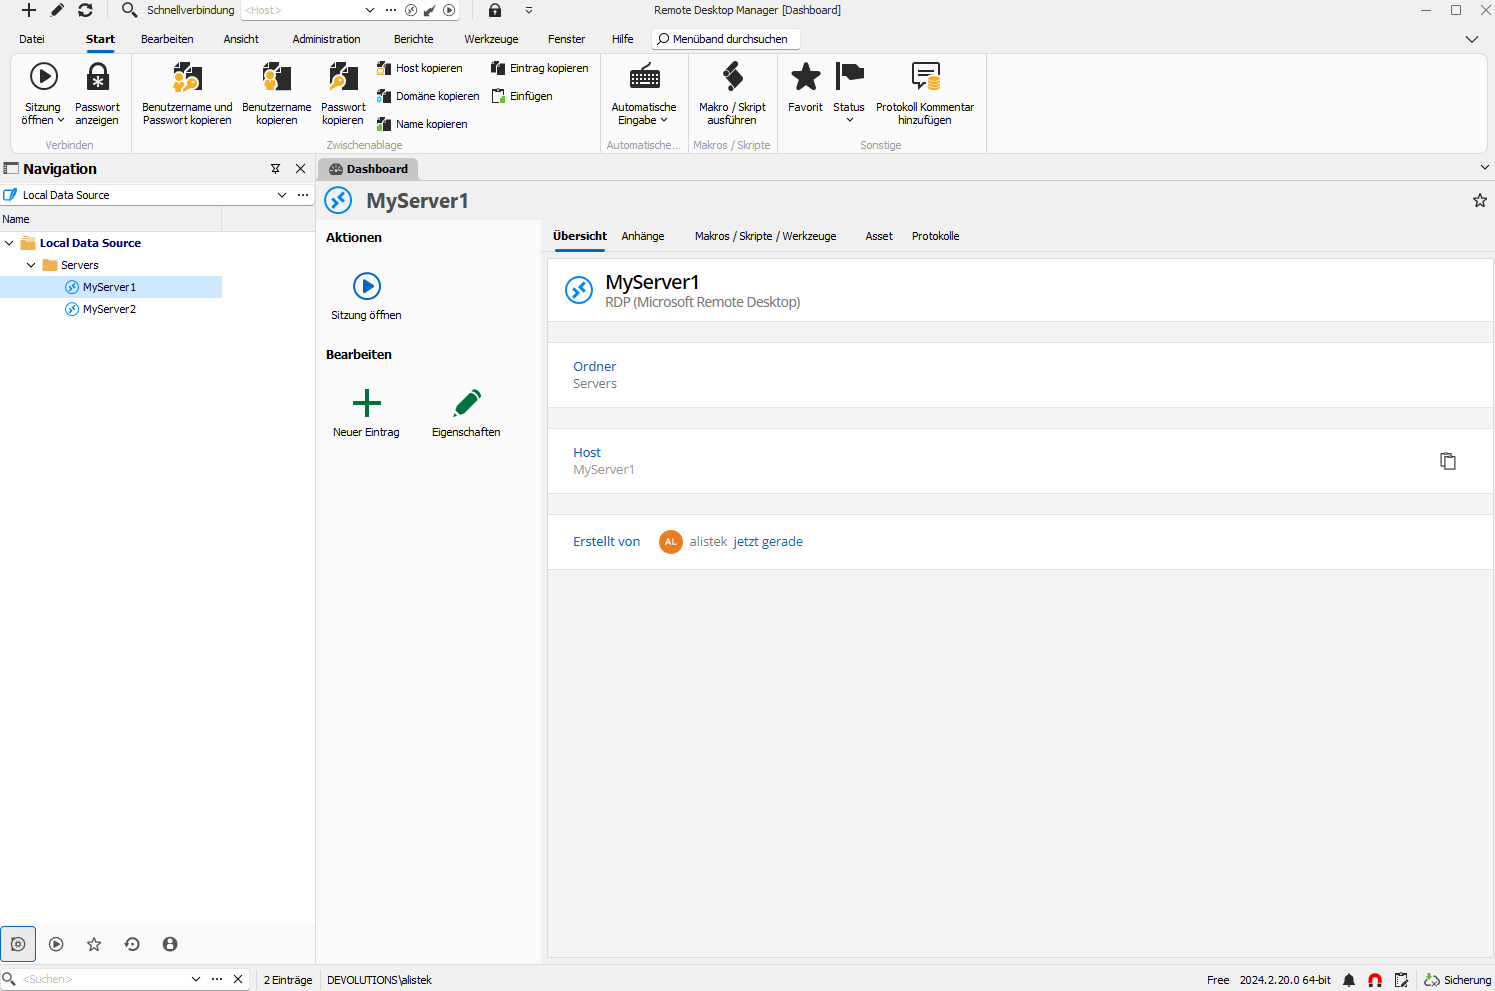Close the Navigation panel
Screen dimensions: 1495x991
tap(301, 169)
